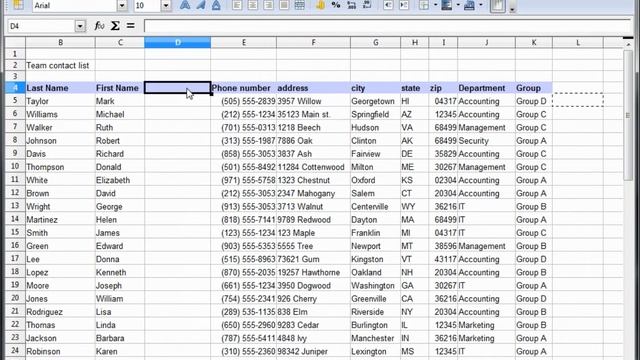Click the 'Elizabeth' first name cell
640x360 pixels.
point(120,180)
